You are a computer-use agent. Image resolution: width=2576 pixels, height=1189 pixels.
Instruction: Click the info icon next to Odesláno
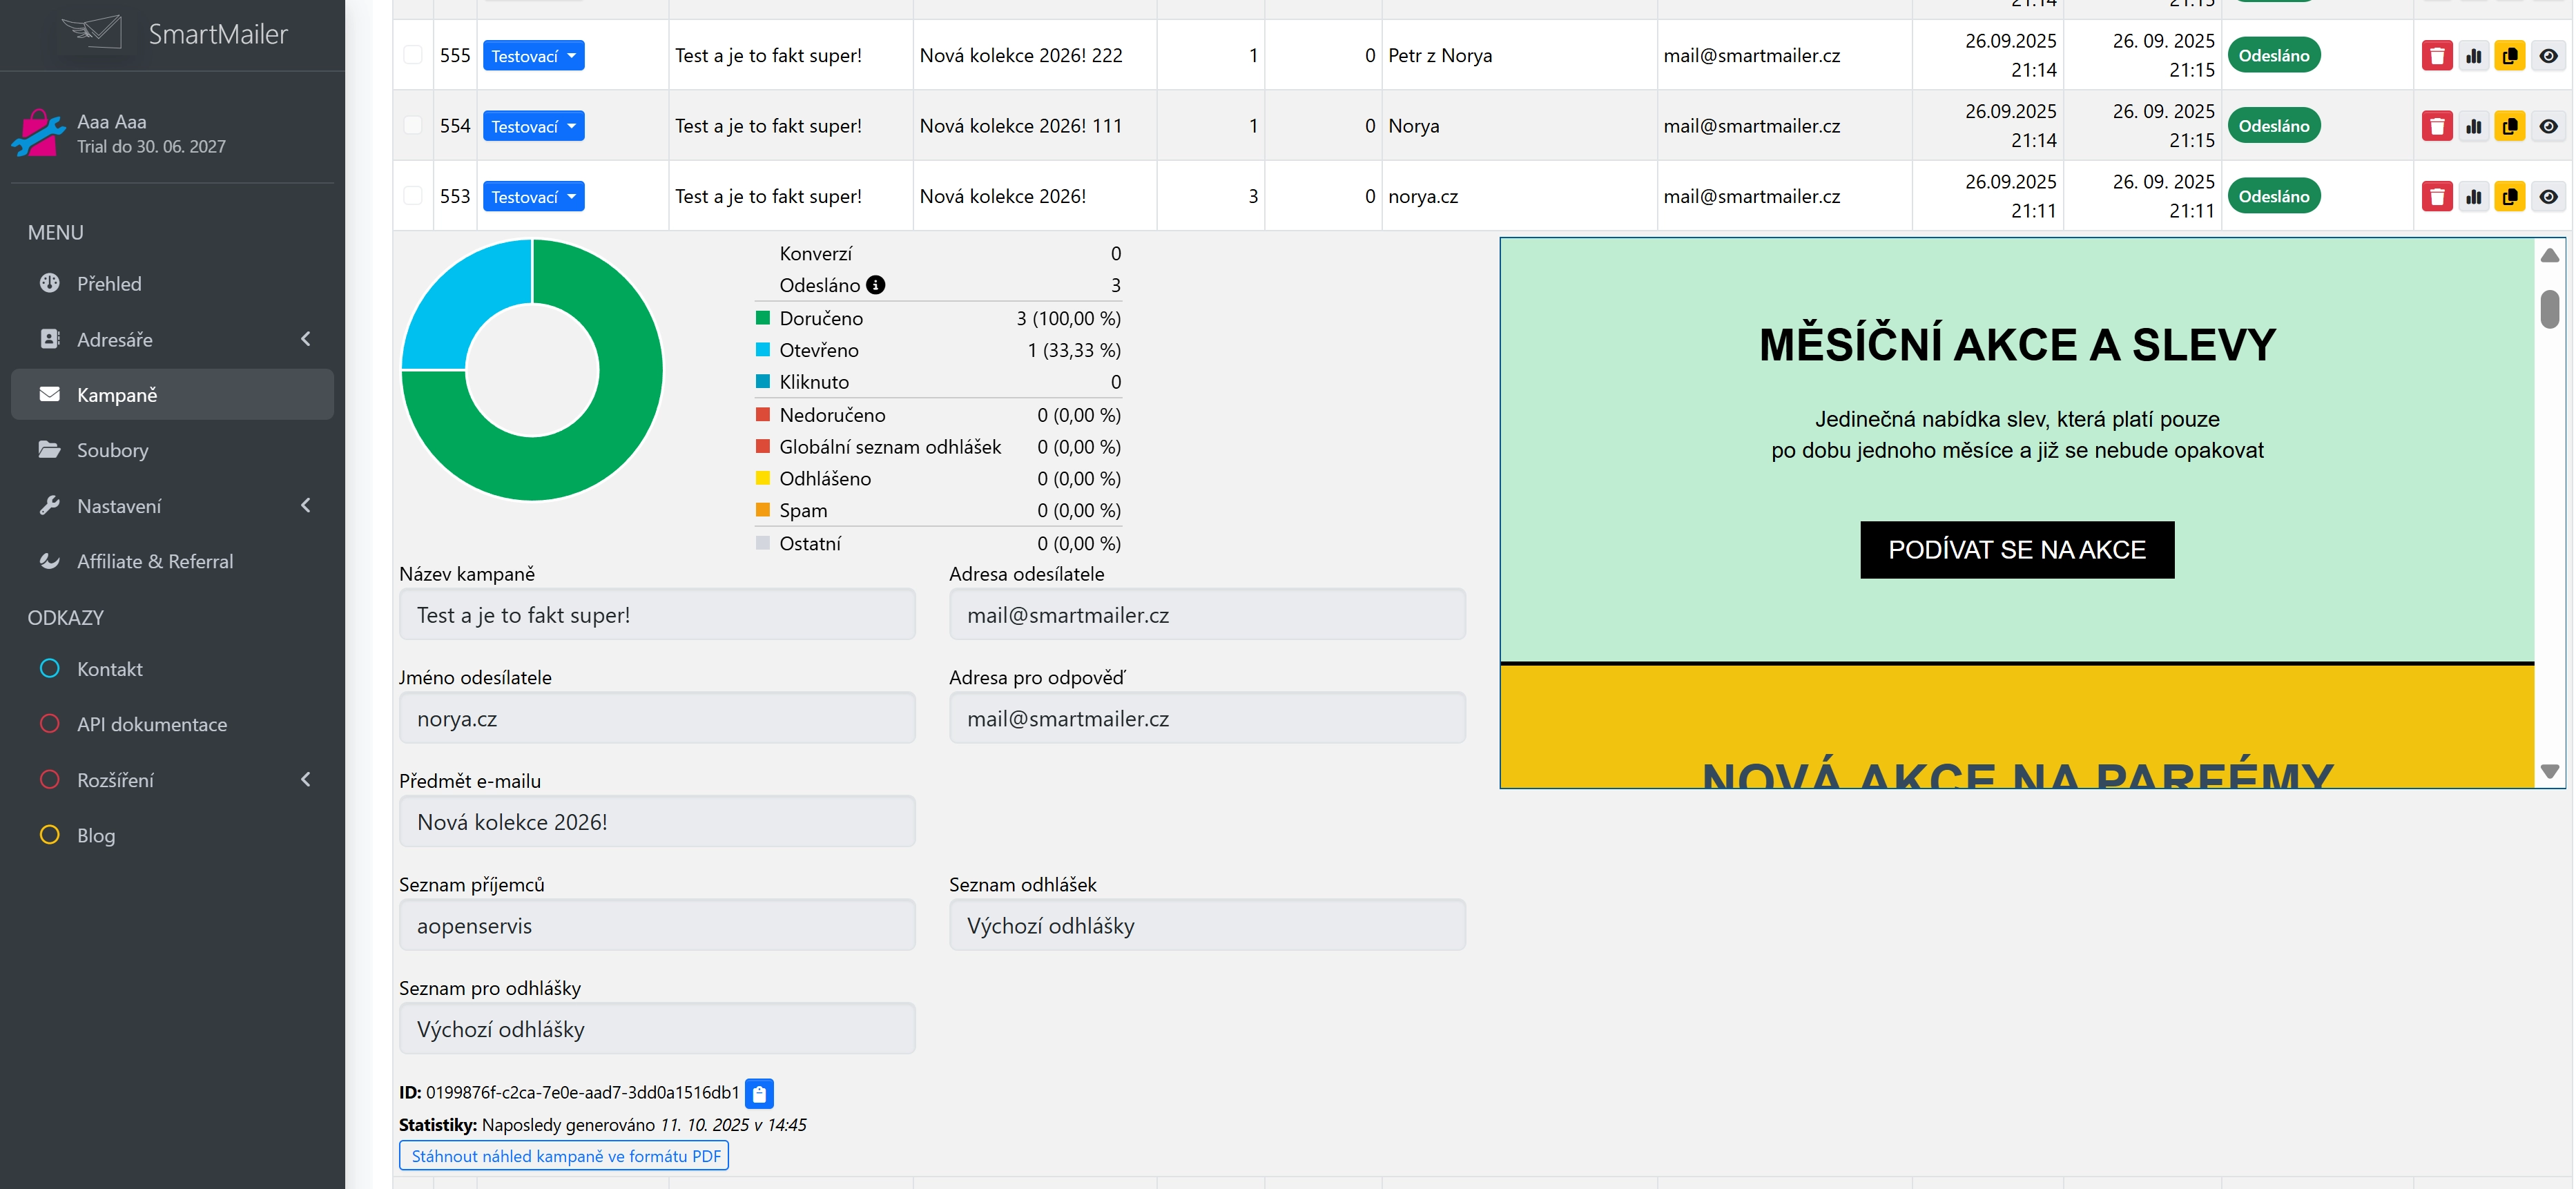(x=875, y=285)
